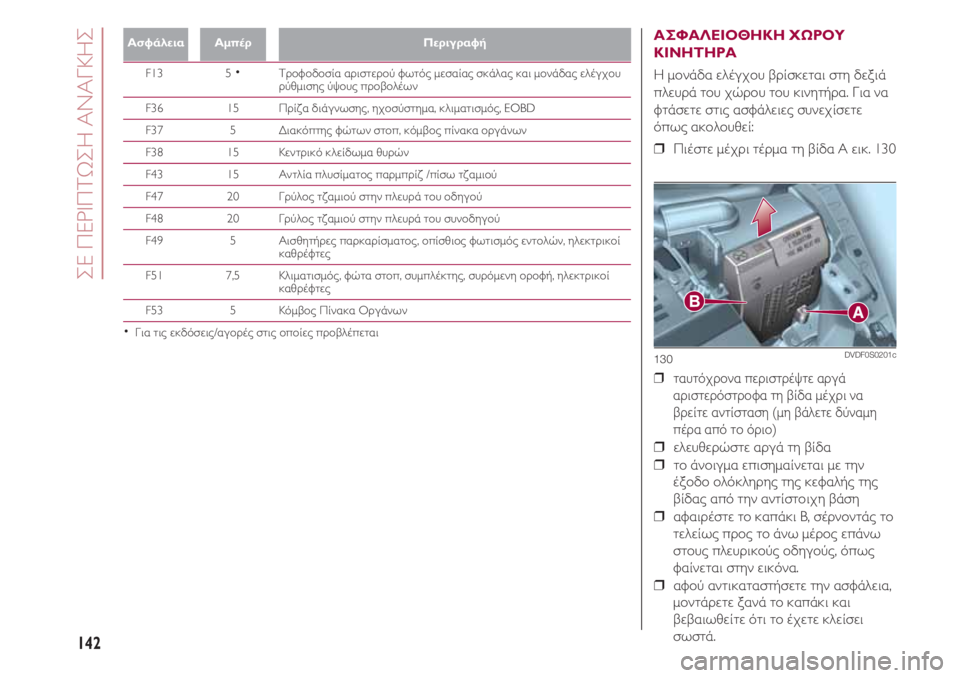Select fuse cell F13
Viewport: 960px width, 678px height.
[154, 73]
